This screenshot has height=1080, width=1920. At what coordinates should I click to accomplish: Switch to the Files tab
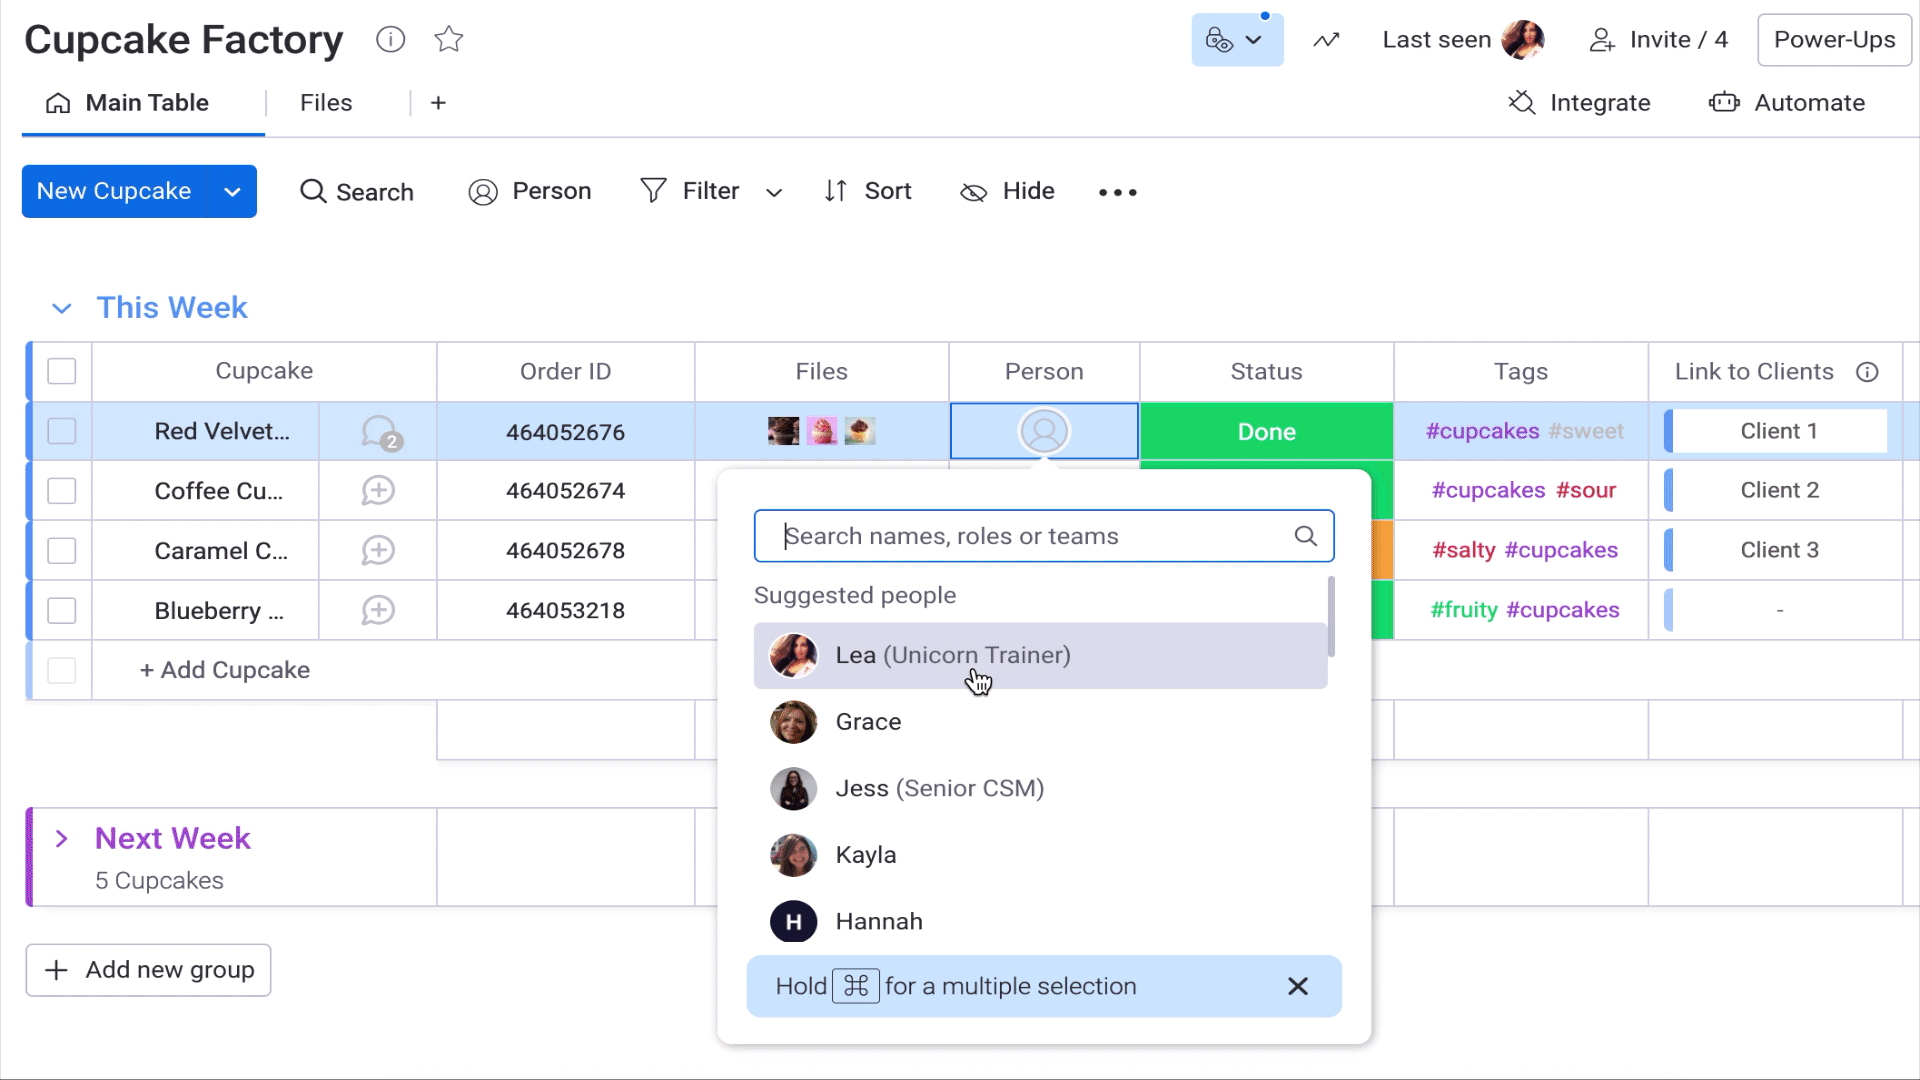point(326,103)
